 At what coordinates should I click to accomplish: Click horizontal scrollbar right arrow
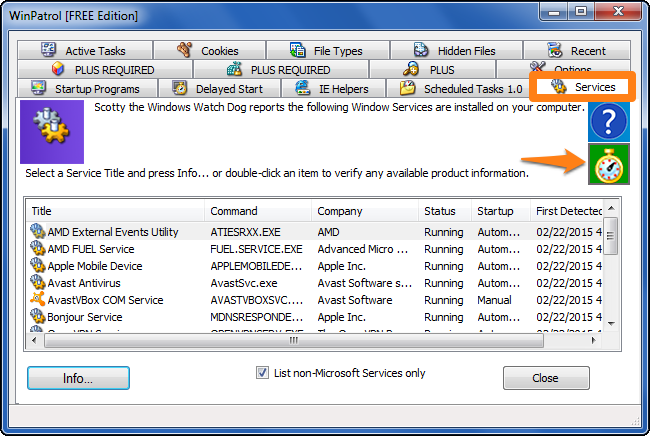594,341
